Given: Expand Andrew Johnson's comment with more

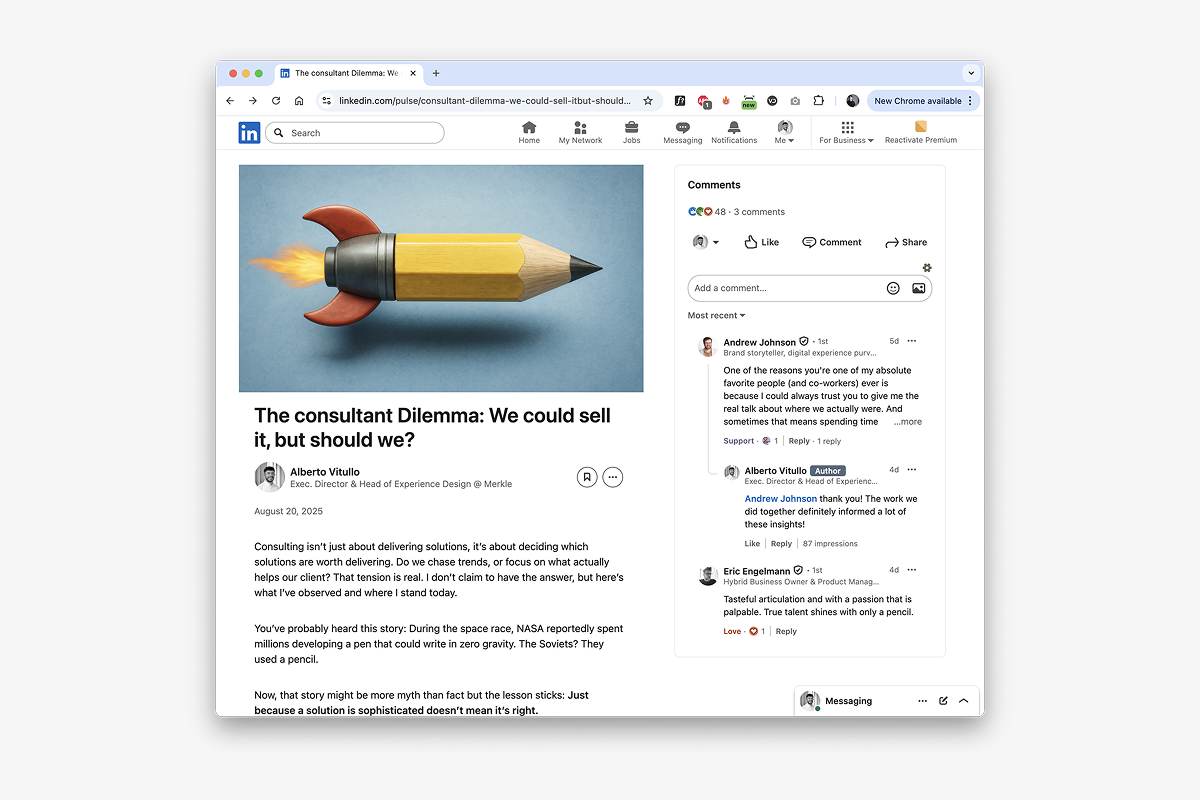Looking at the screenshot, I should click(908, 422).
